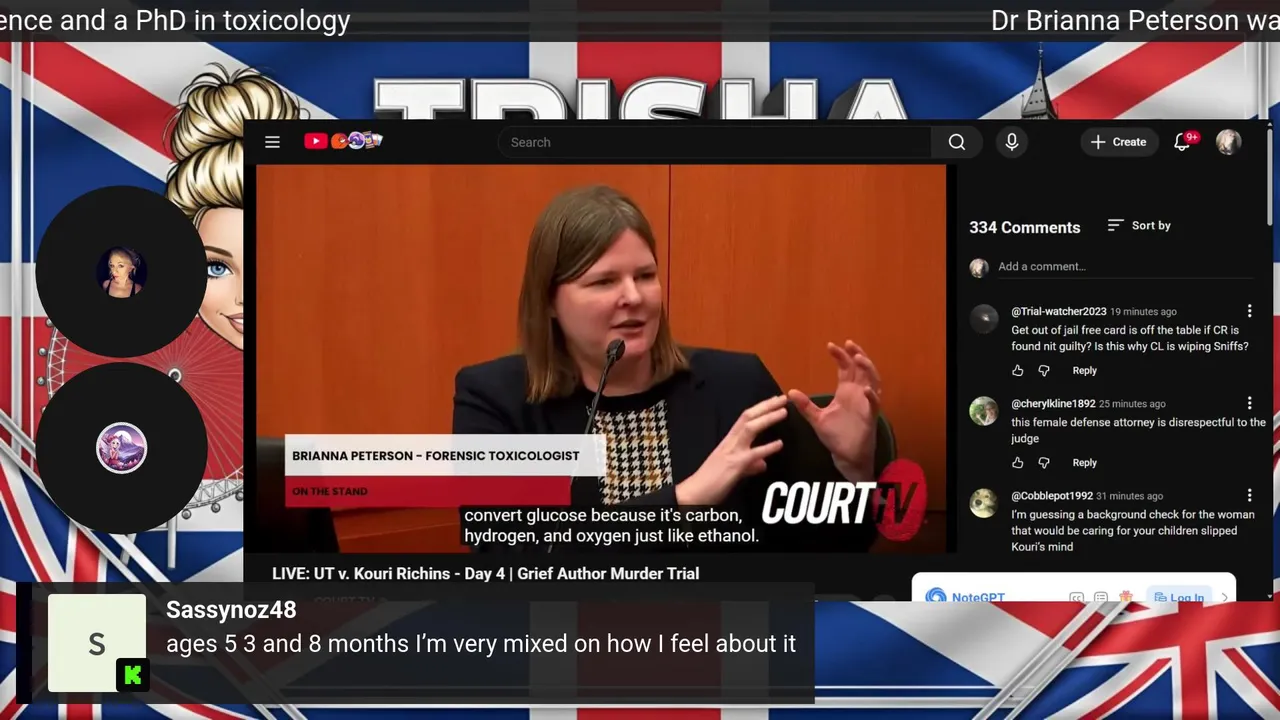Viewport: 1280px width, 720px height.
Task: Click the '19 minutes ago' comment timestamp
Action: click(x=1143, y=312)
